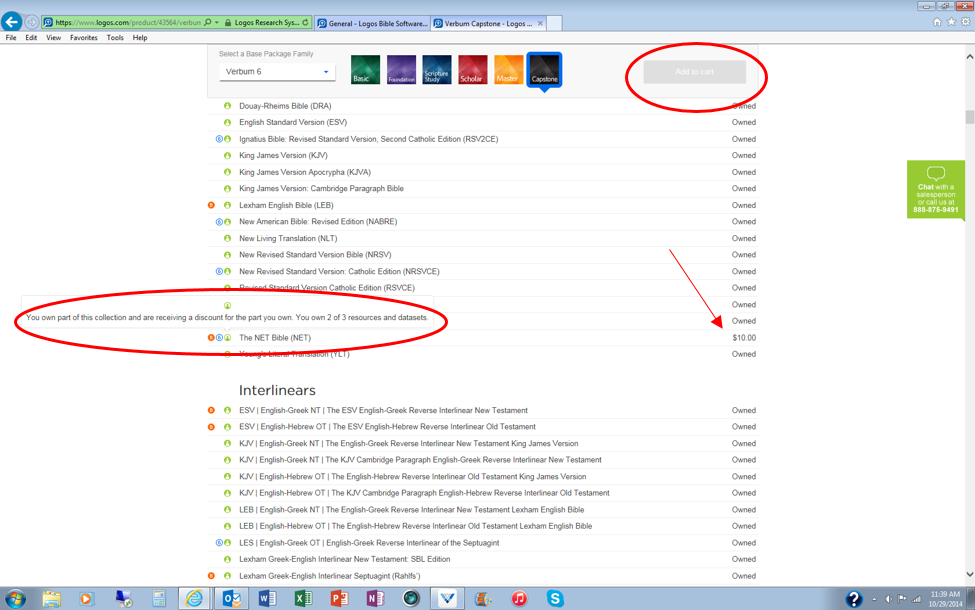The width and height of the screenshot is (975, 610).
Task: Select the Master package tile
Action: (x=509, y=69)
